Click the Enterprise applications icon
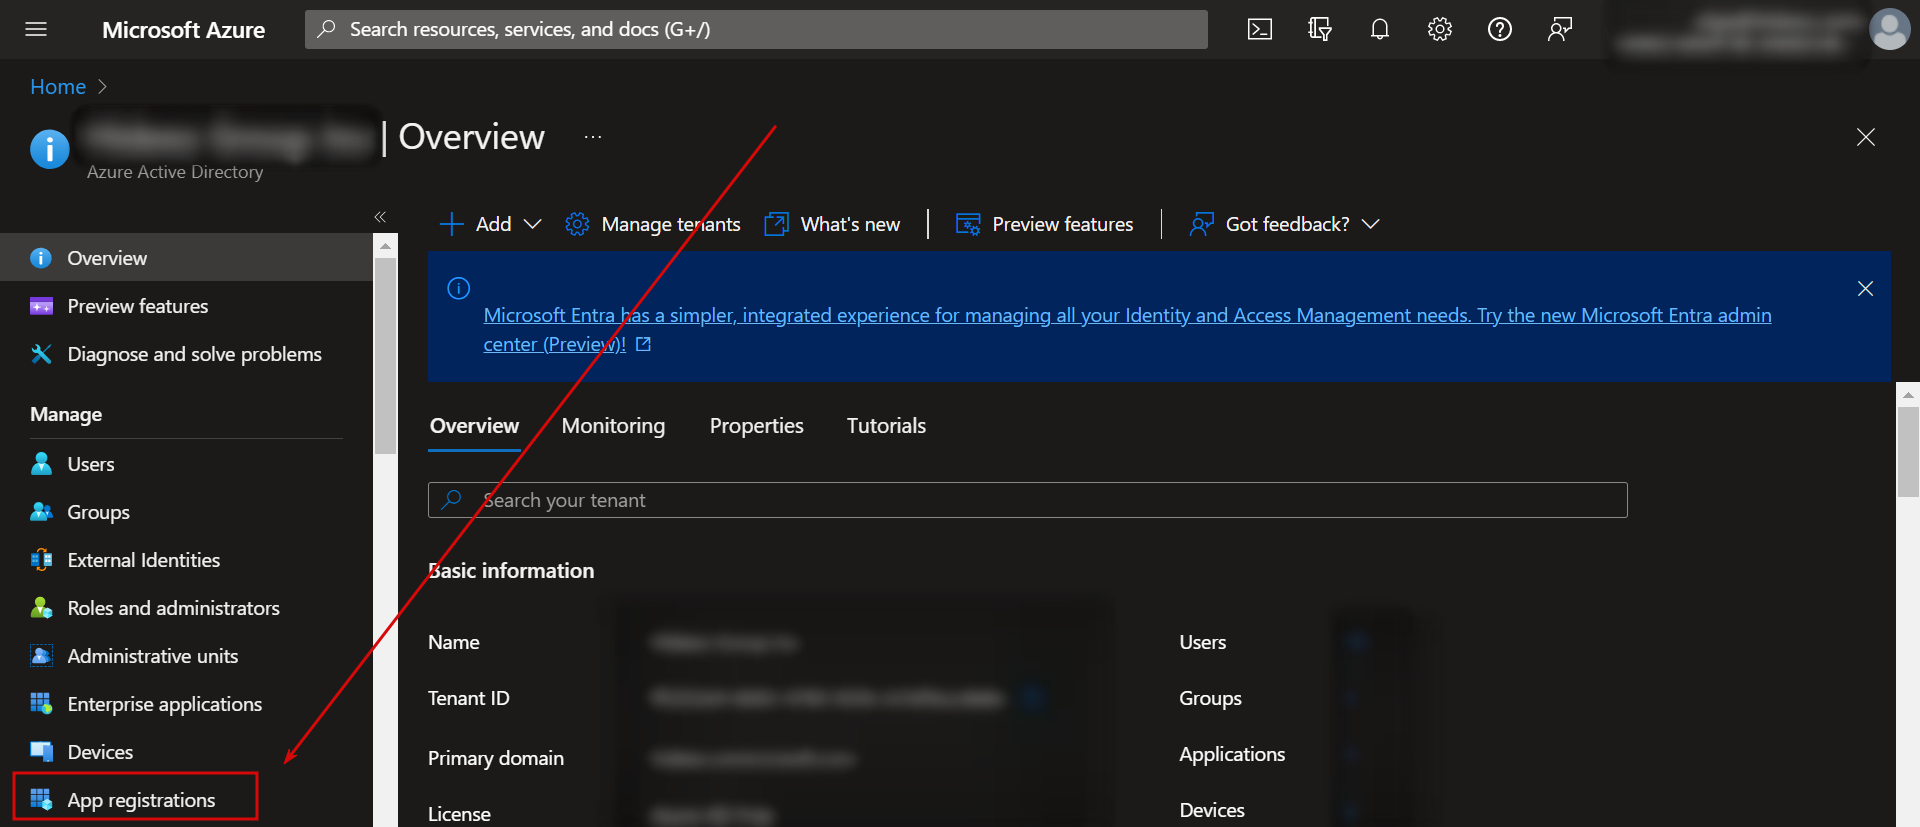 (41, 704)
